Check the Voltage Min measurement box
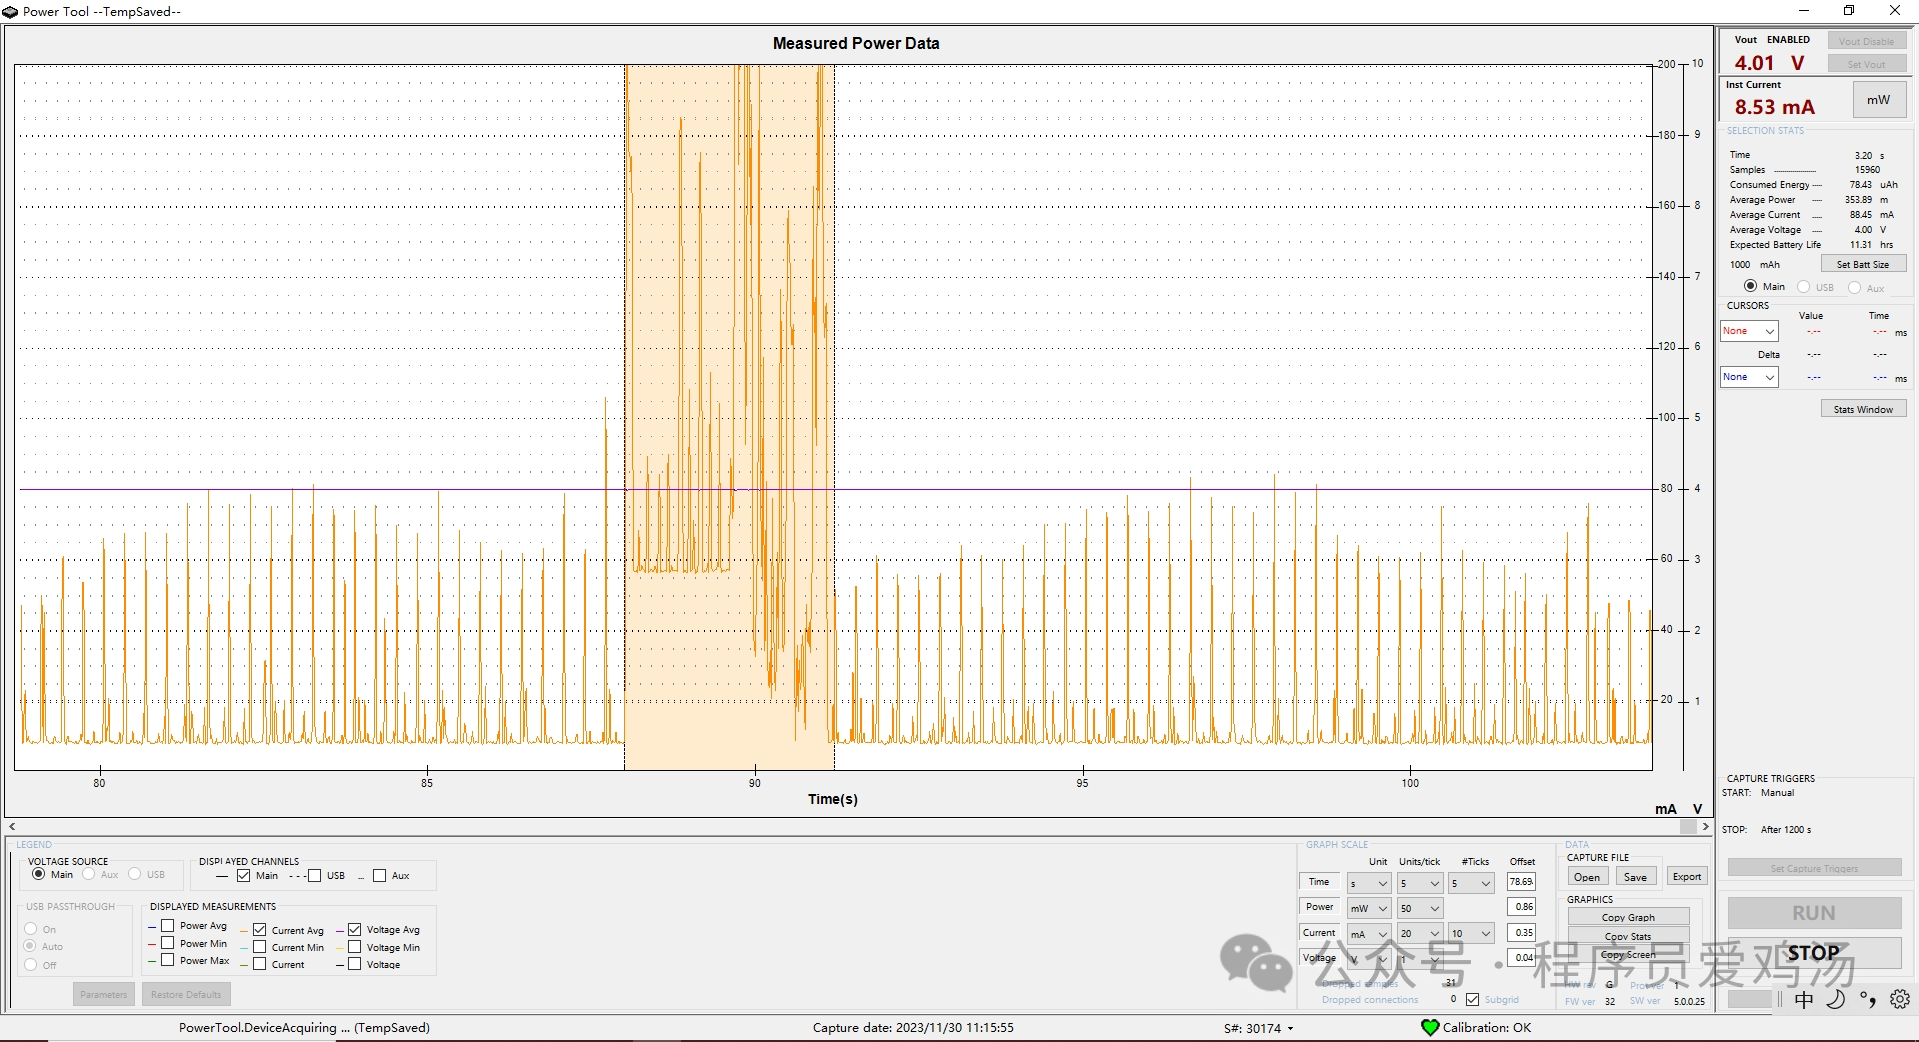The height and width of the screenshot is (1042, 1919). [x=354, y=947]
